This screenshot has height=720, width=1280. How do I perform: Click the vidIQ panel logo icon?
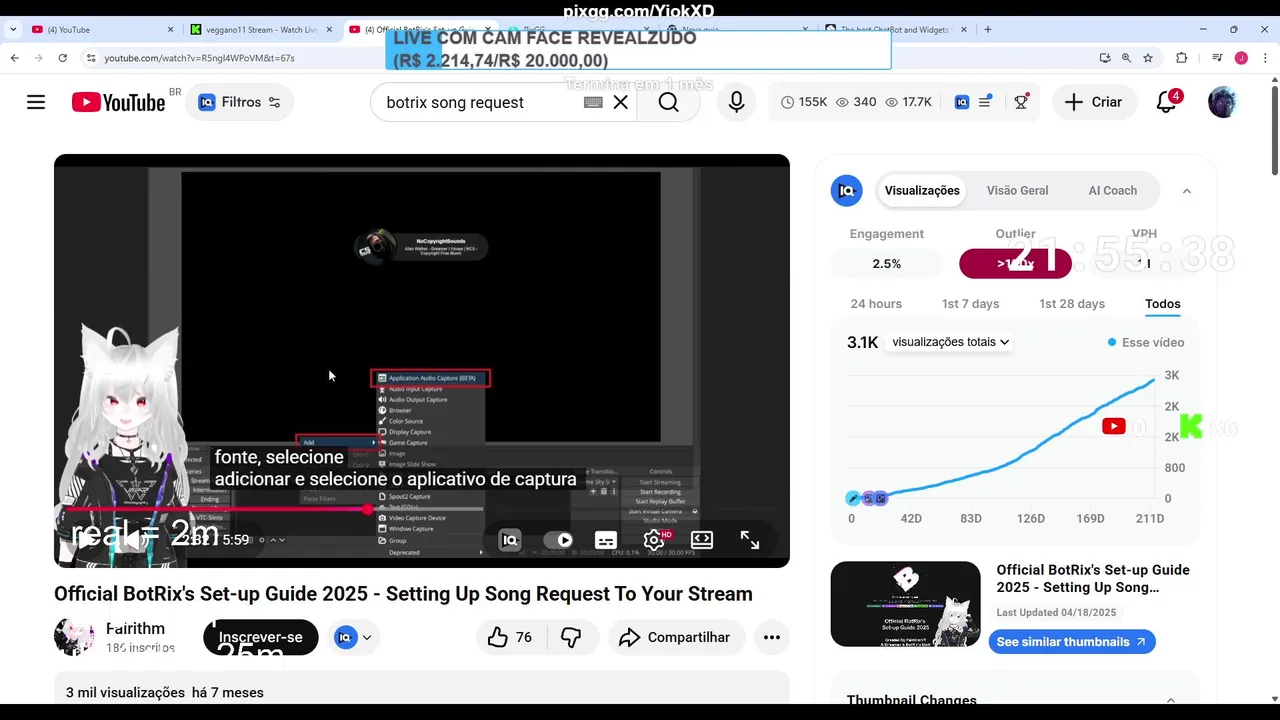[847, 190]
